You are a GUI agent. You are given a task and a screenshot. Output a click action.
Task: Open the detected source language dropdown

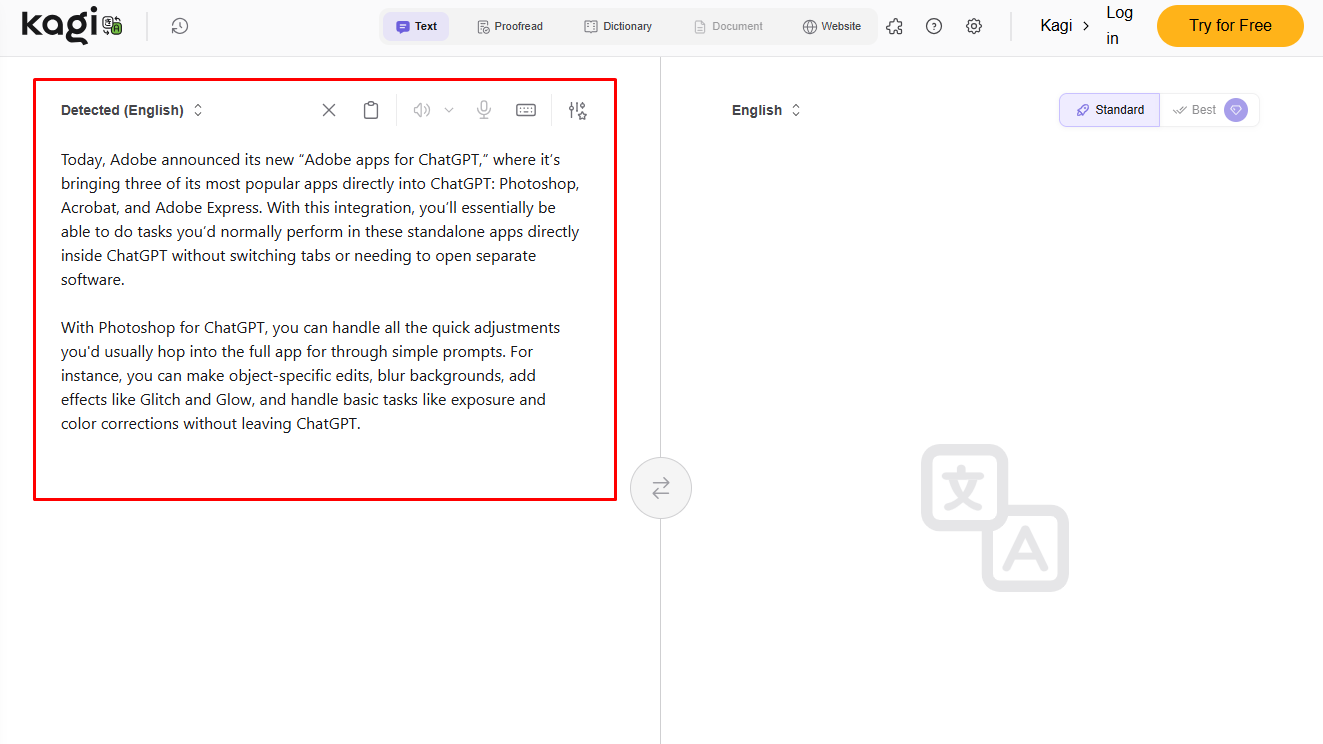click(x=132, y=110)
